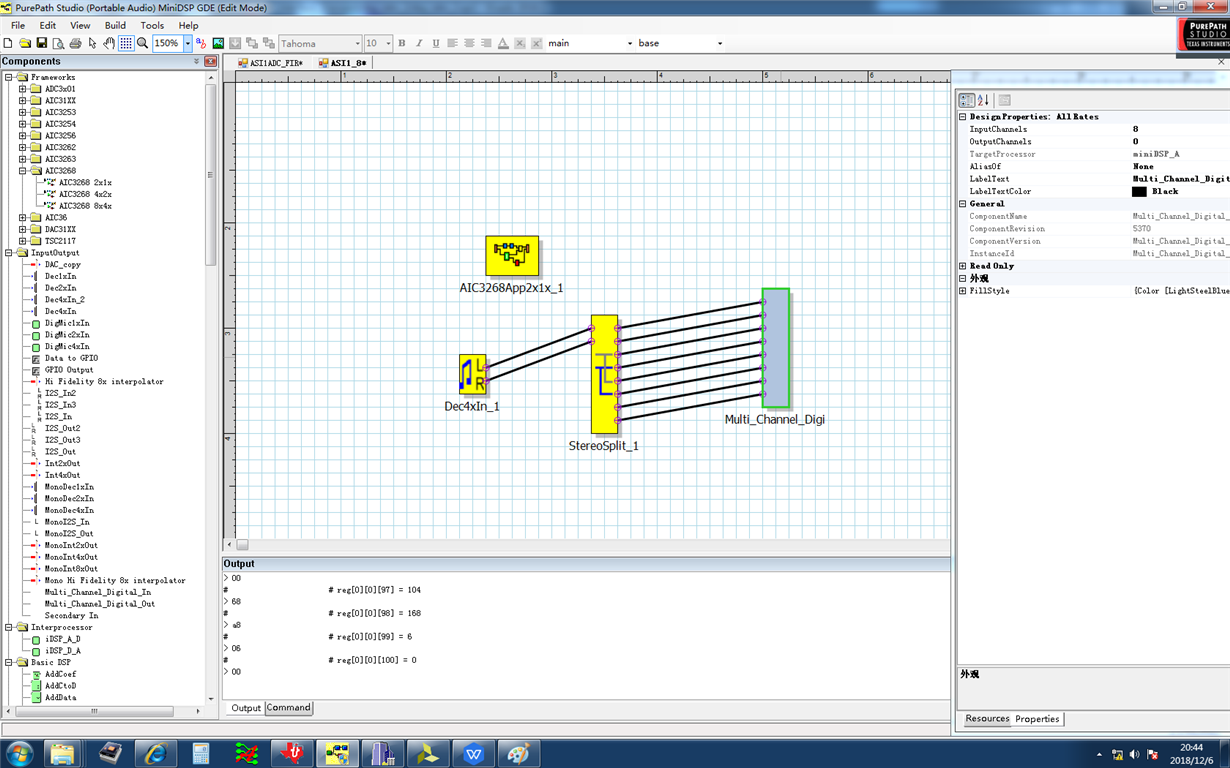The width and height of the screenshot is (1230, 768).
Task: Open print preview from the toolbar
Action: (59, 44)
